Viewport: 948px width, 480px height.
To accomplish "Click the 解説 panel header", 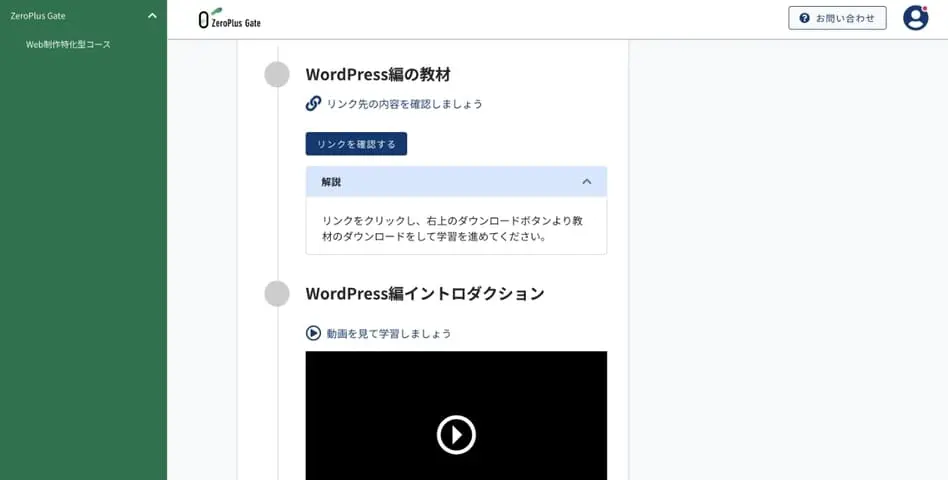I will tap(456, 181).
